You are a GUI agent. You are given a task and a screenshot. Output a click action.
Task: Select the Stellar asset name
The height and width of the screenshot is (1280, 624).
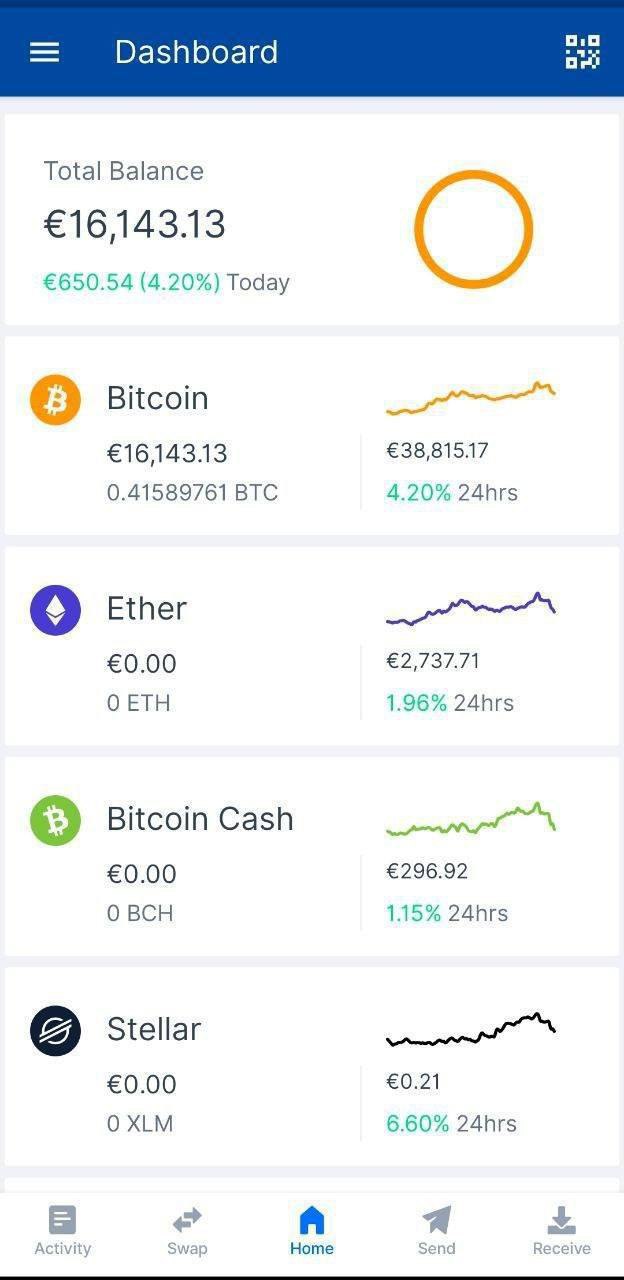pyautogui.click(x=154, y=1029)
